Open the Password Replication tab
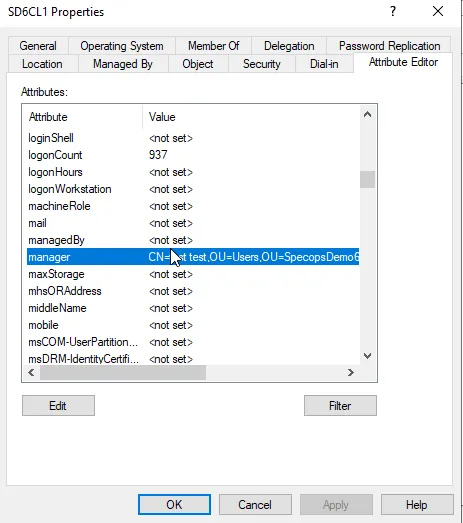 389,46
